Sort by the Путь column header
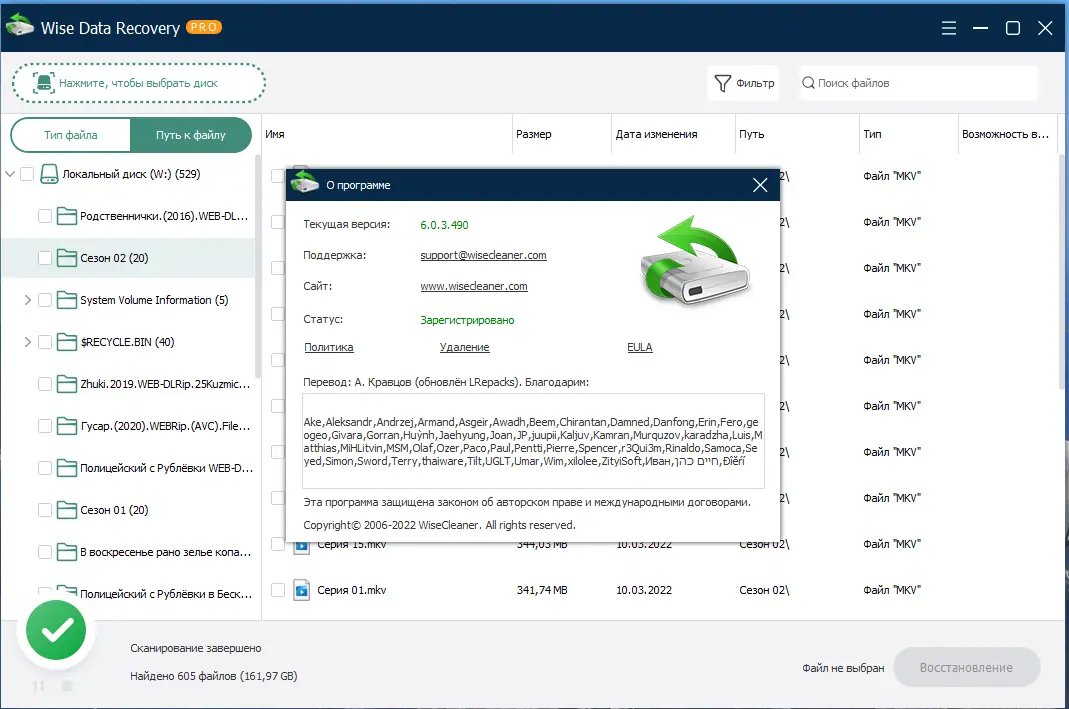The height and width of the screenshot is (709, 1069). click(x=797, y=134)
